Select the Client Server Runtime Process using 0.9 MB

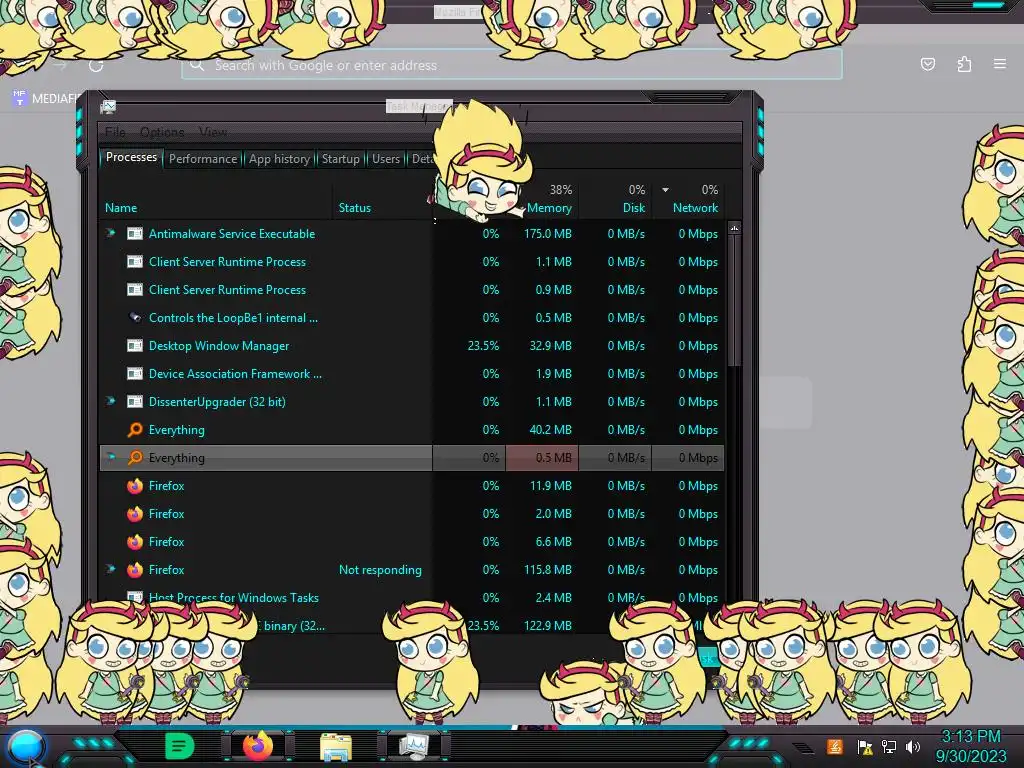coord(412,290)
